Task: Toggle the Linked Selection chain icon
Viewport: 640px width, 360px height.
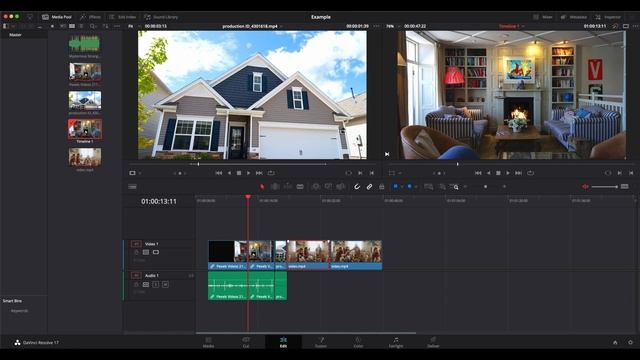Action: (369, 187)
